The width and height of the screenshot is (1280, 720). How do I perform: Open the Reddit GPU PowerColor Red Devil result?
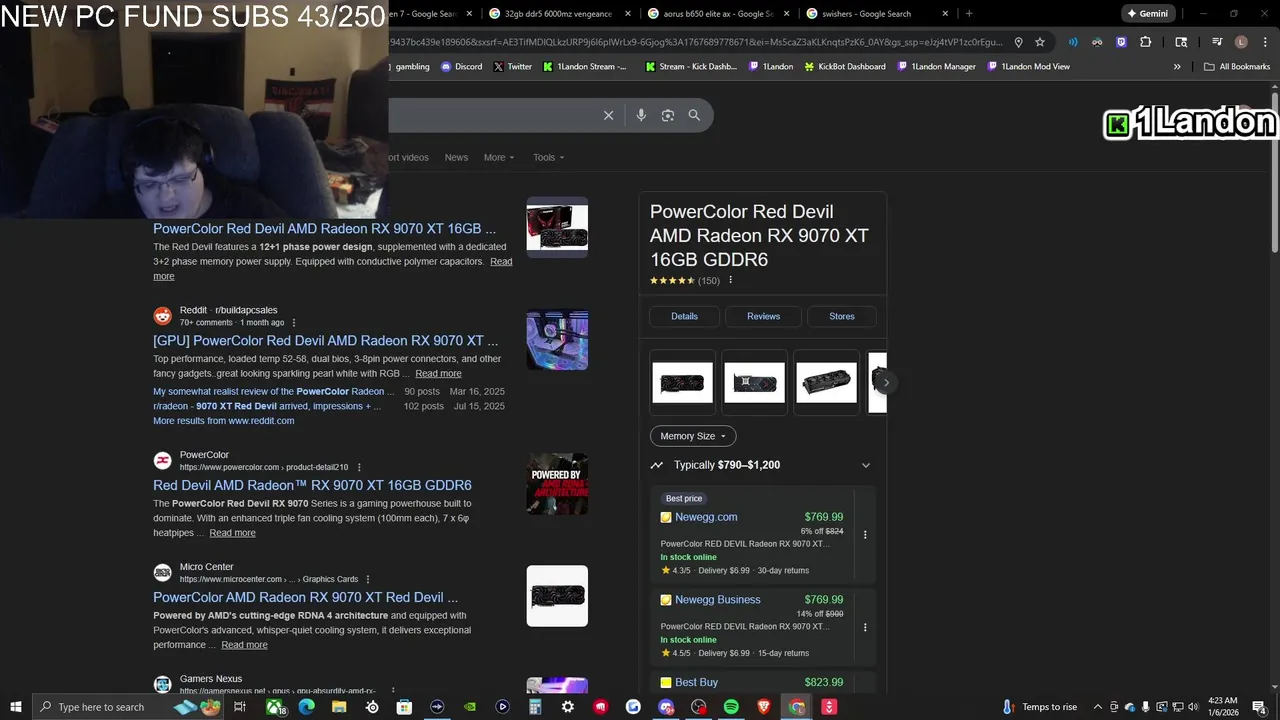[325, 341]
